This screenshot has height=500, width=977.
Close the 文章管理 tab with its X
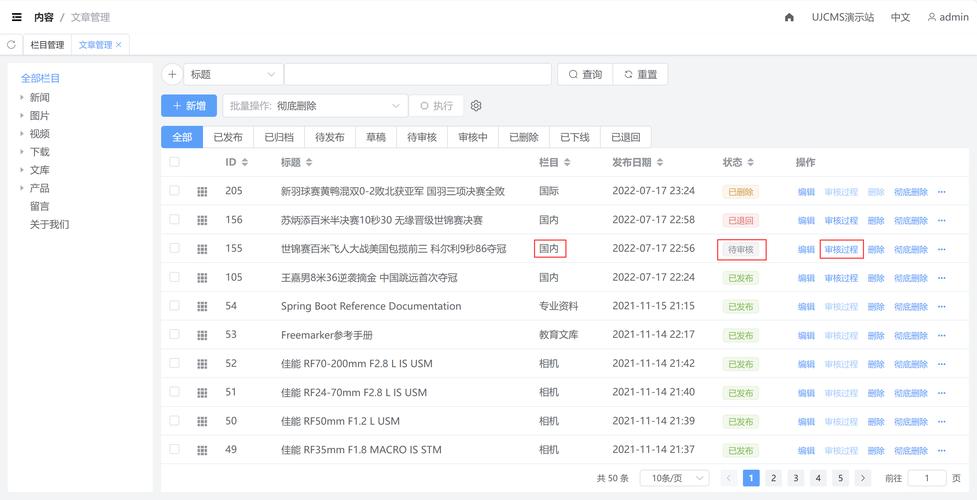coord(119,45)
